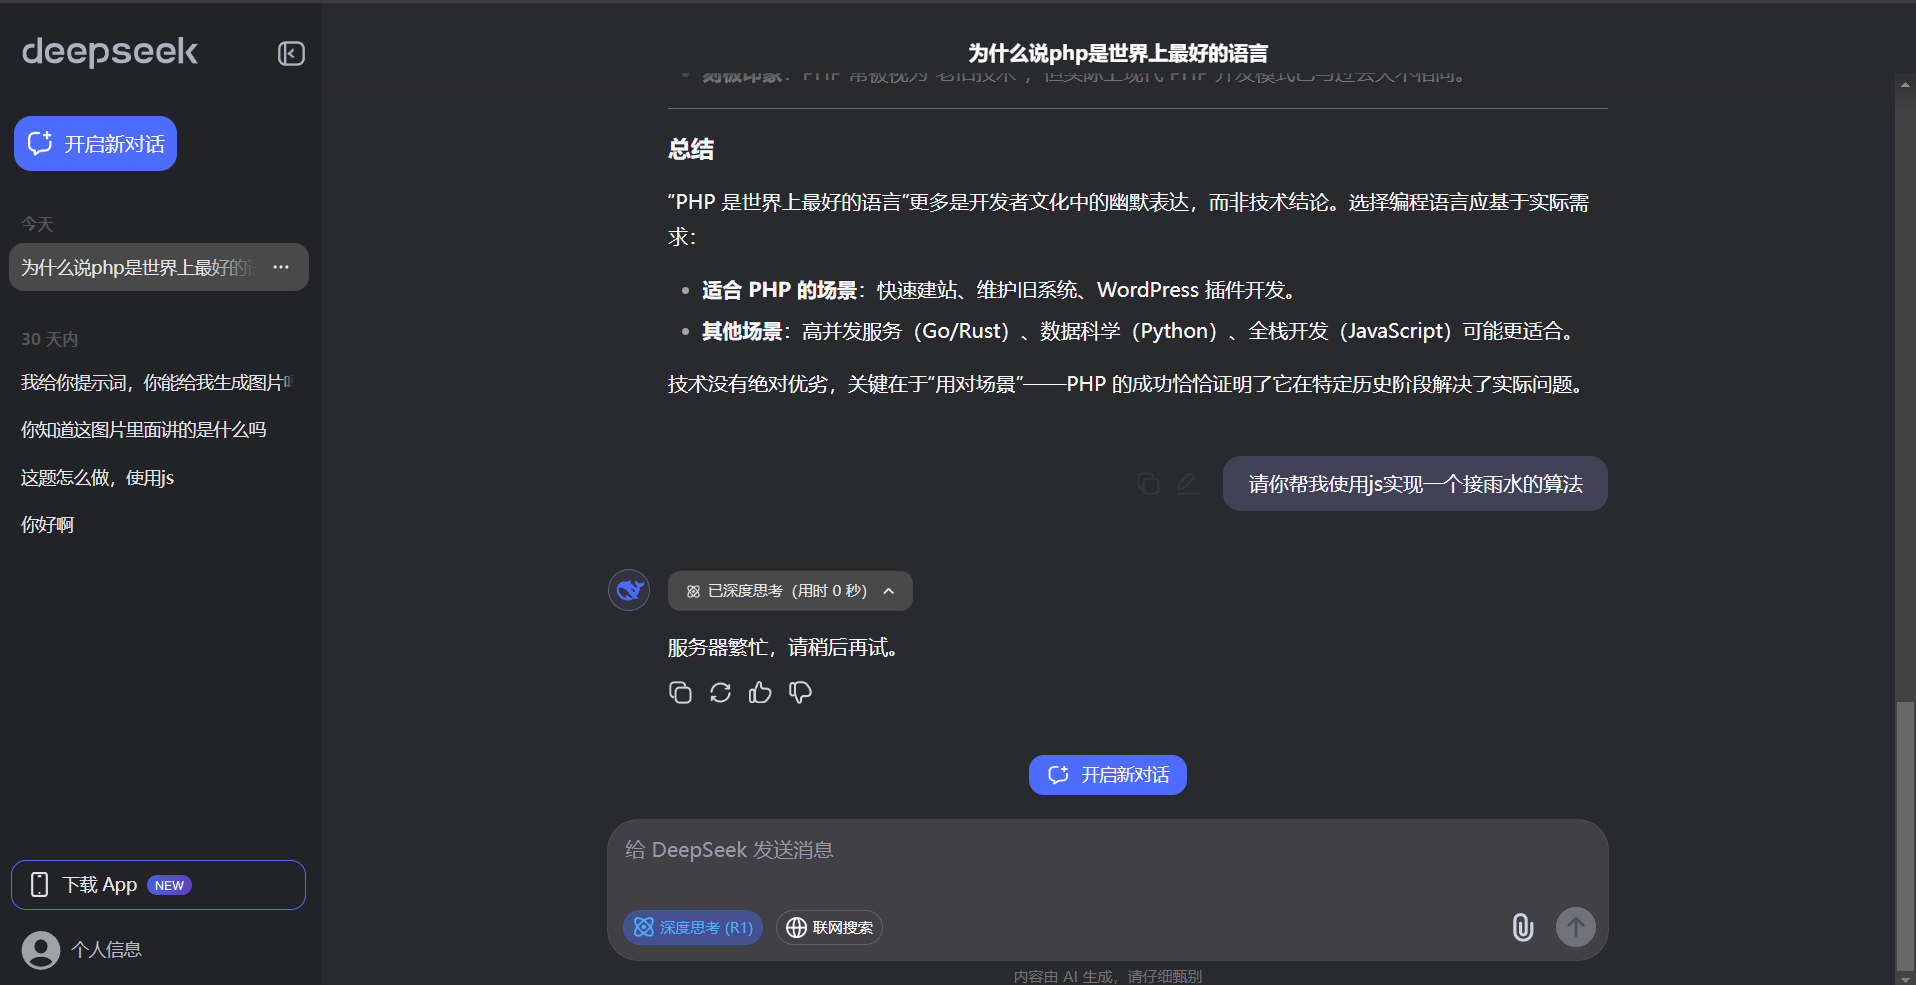This screenshot has width=1916, height=985.
Task: Open conversation 为什么说php是世界上最好的
Action: [x=158, y=267]
